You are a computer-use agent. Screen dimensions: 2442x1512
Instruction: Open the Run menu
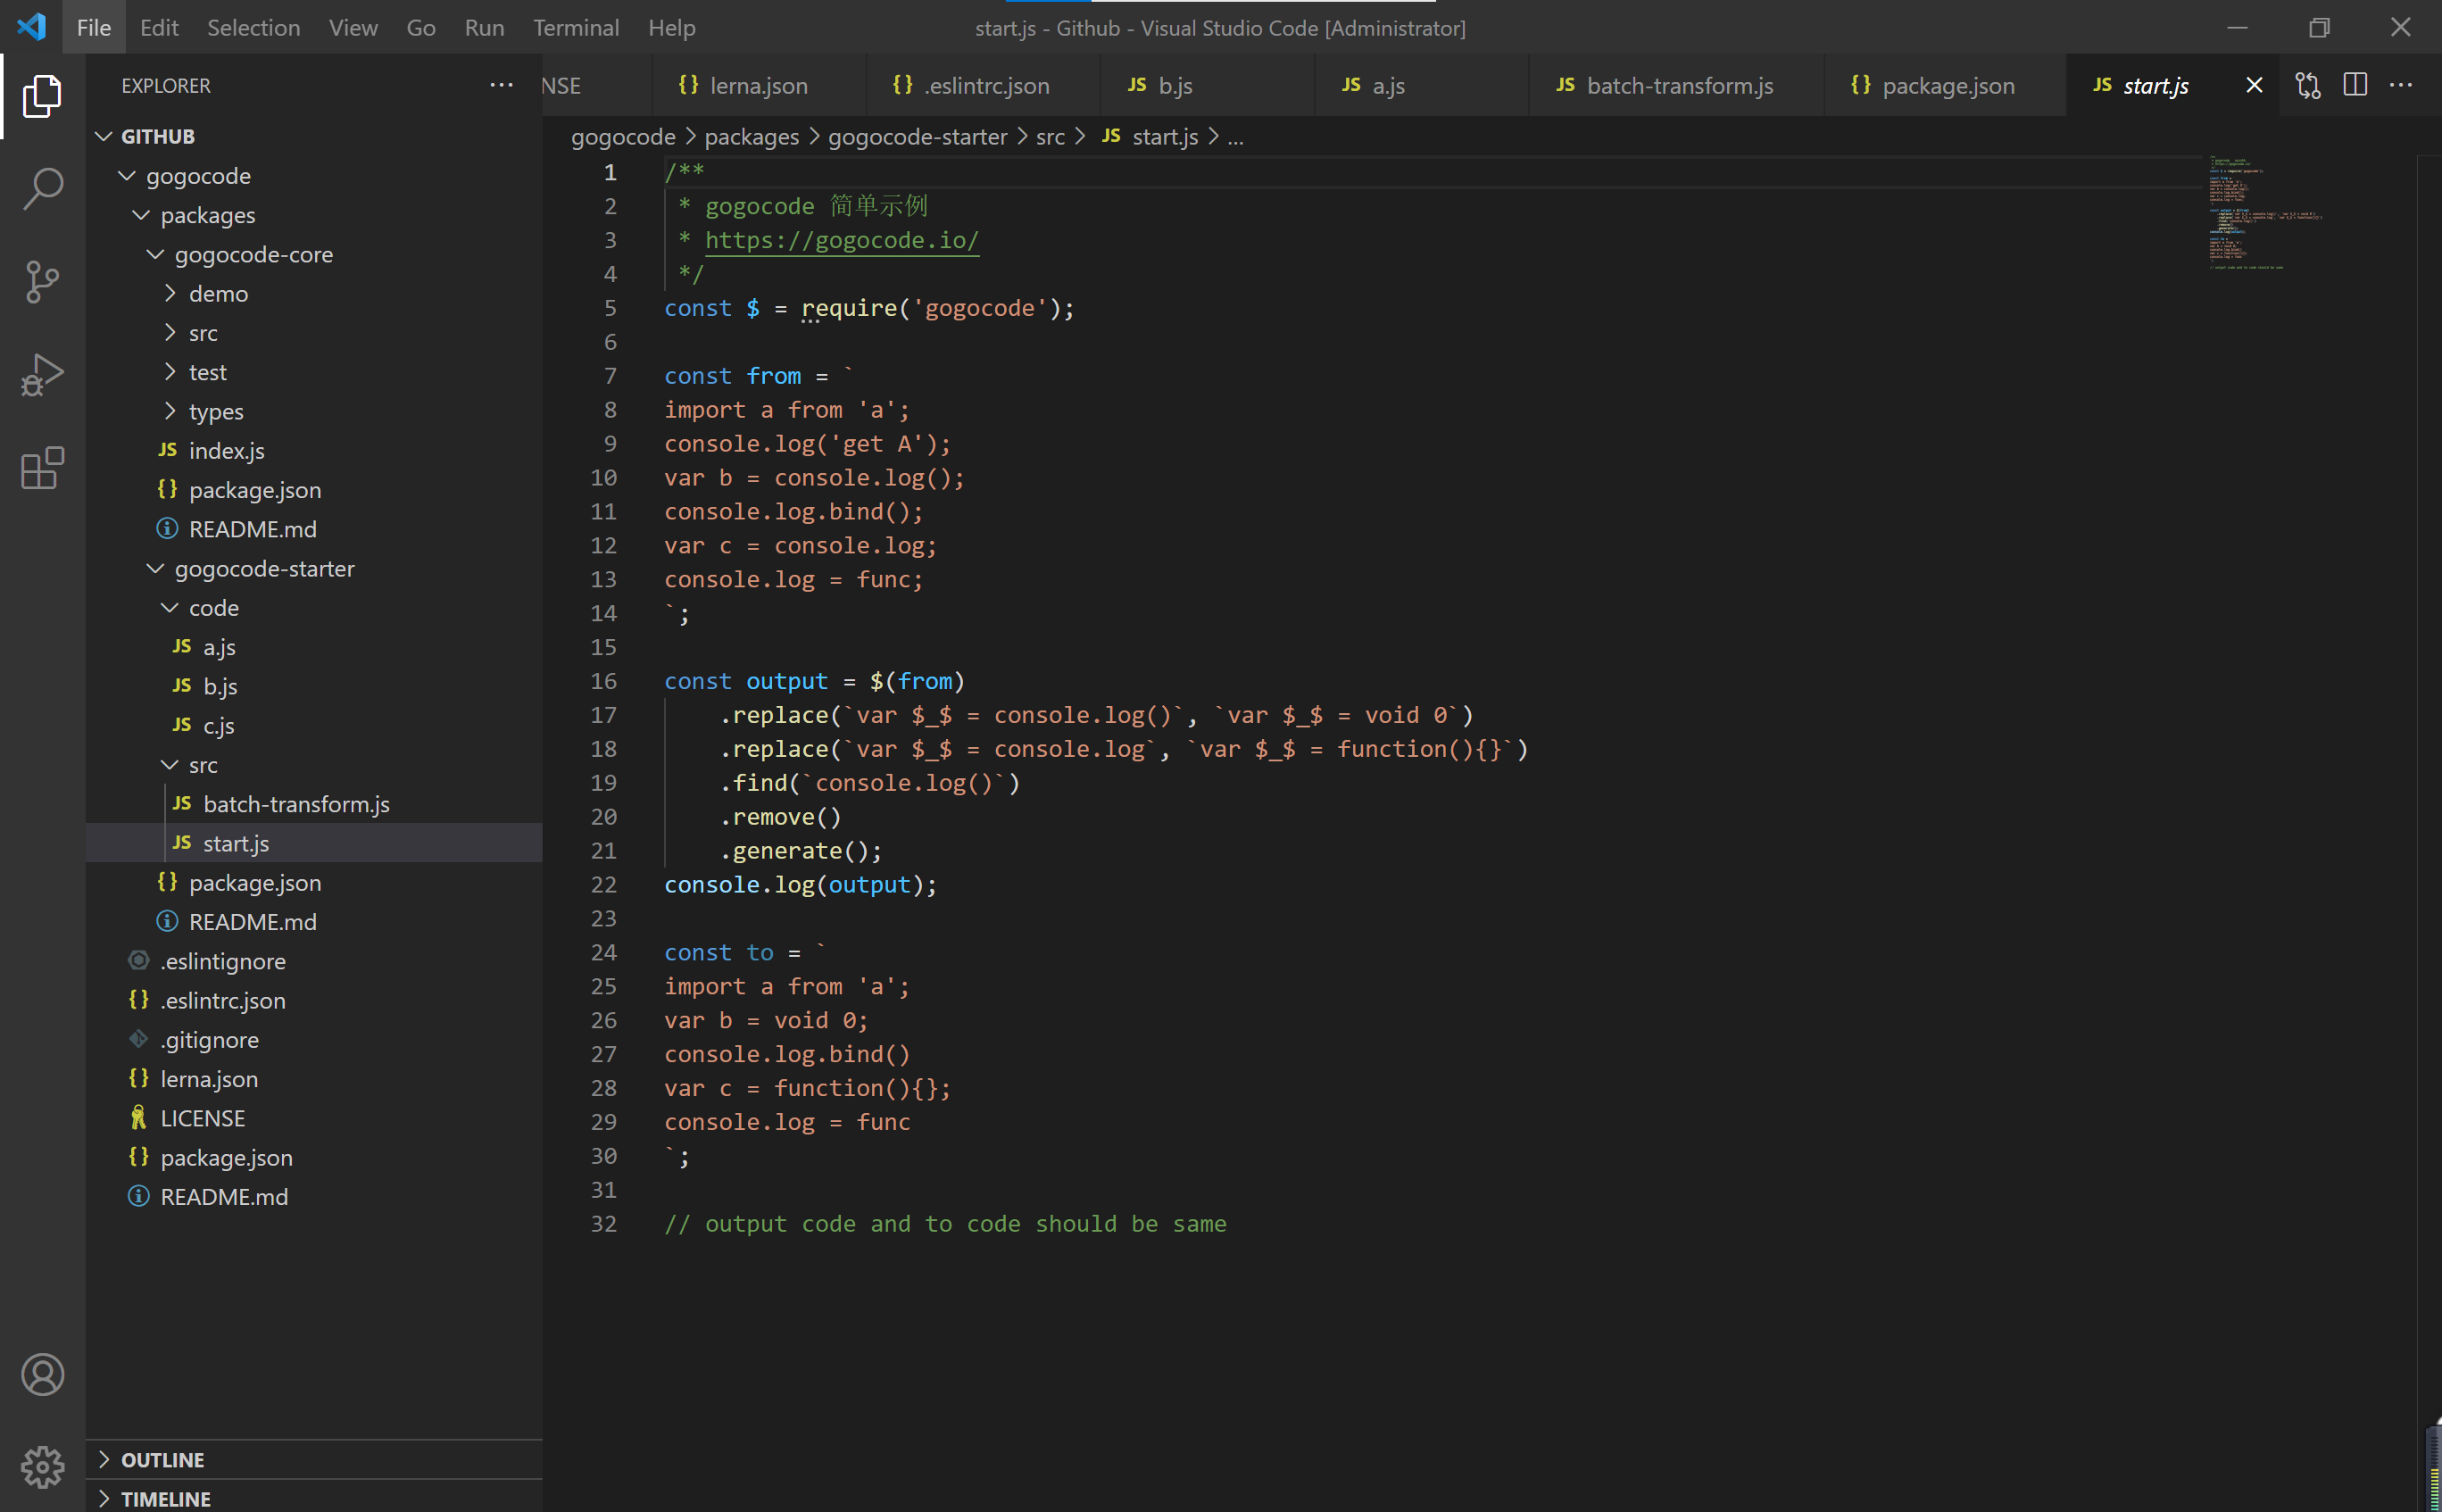pyautogui.click(x=484, y=27)
